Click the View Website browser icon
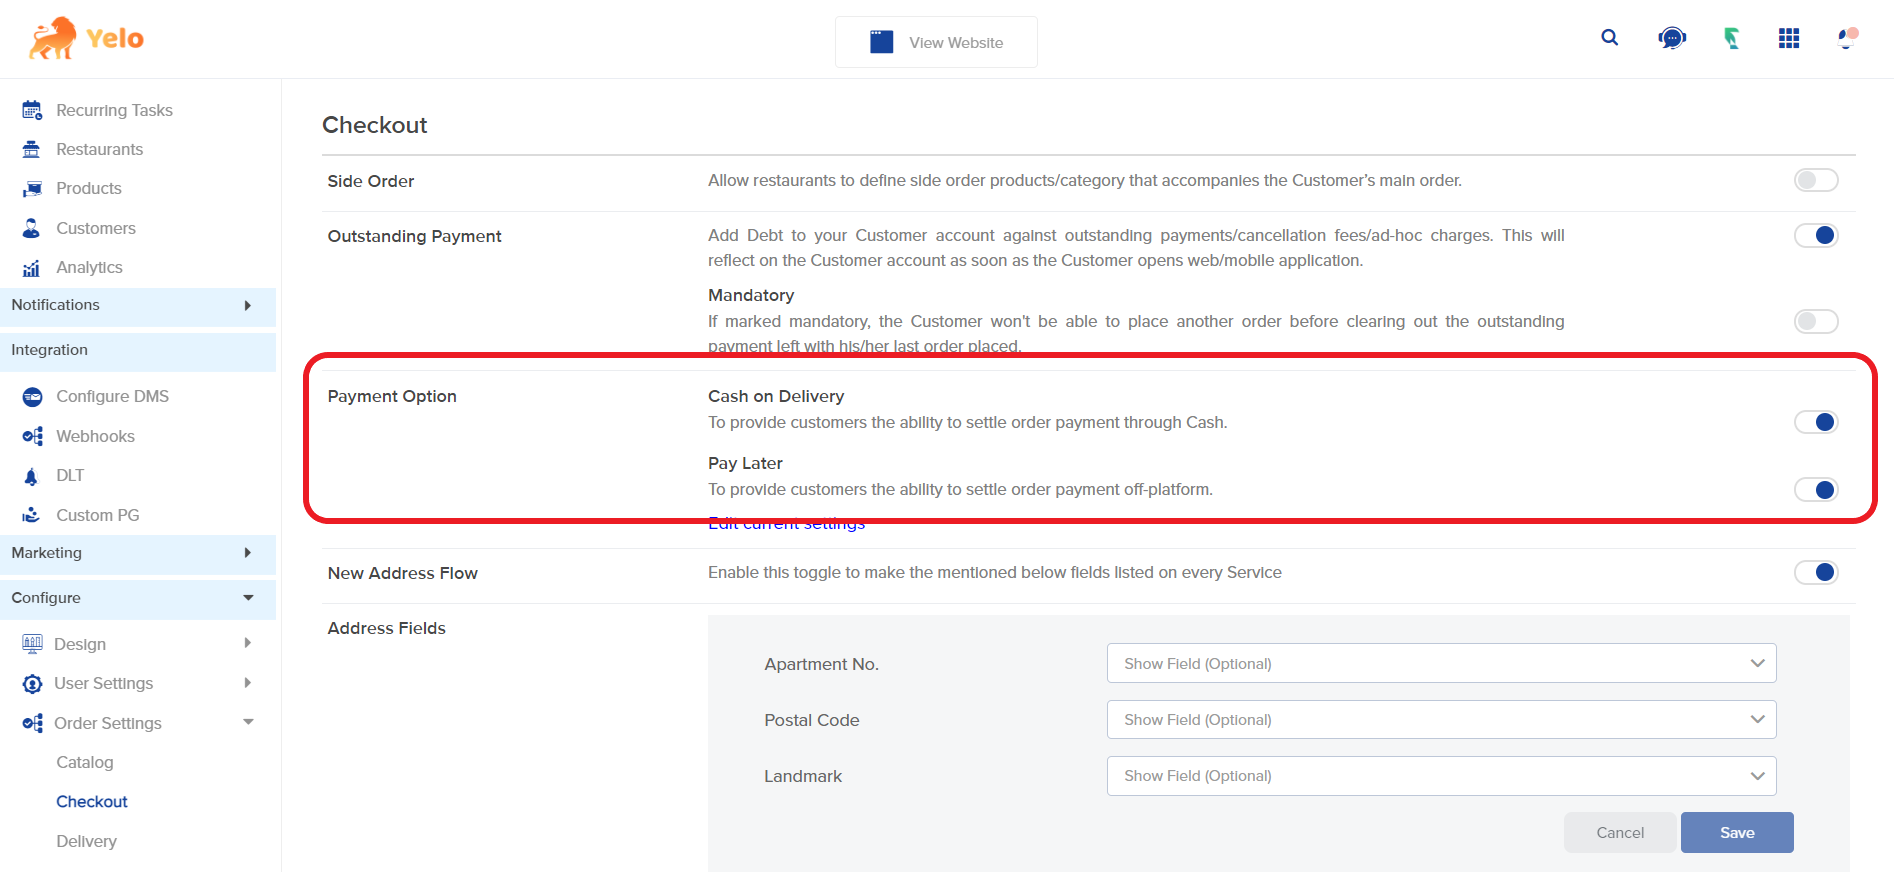The height and width of the screenshot is (872, 1894). click(881, 42)
